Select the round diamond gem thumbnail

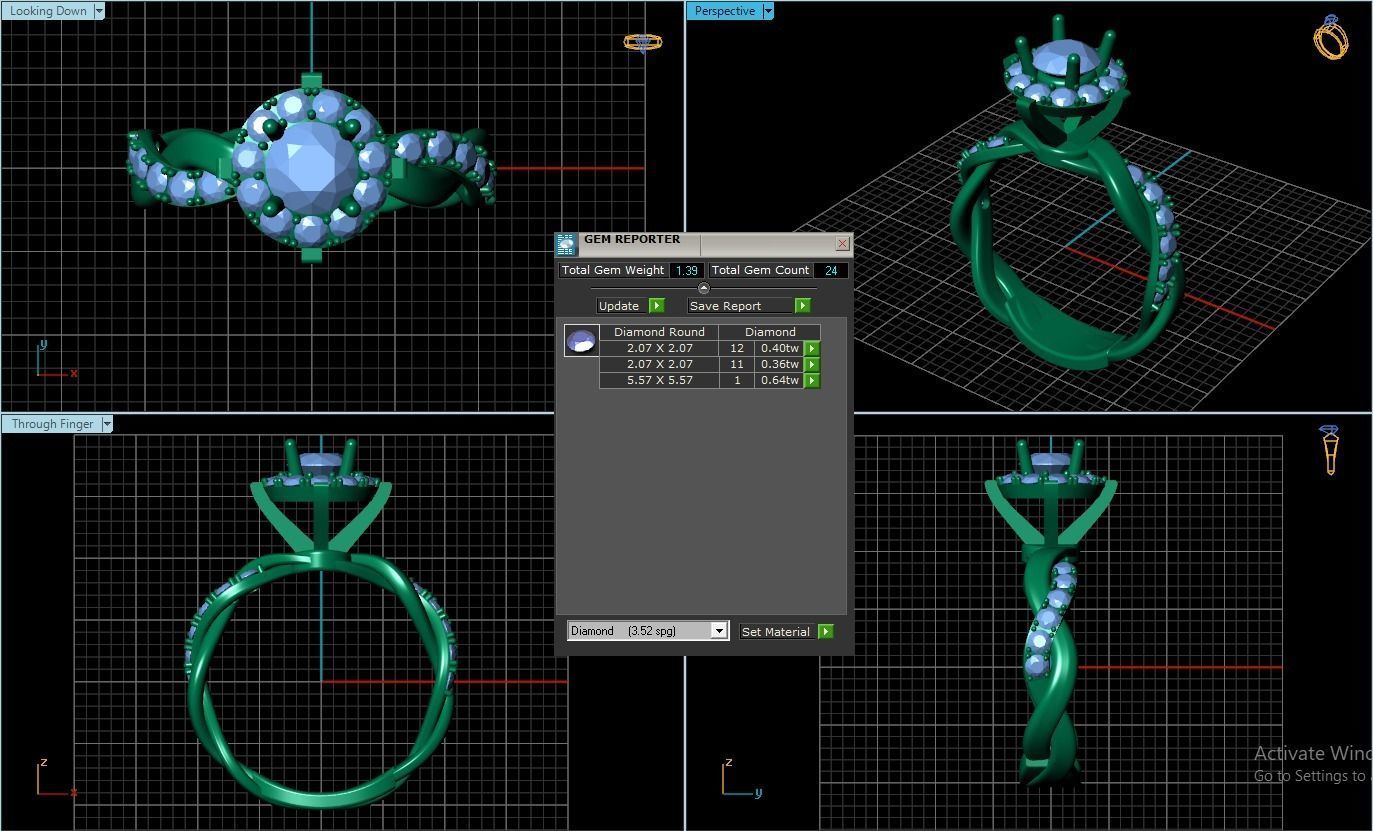click(581, 340)
